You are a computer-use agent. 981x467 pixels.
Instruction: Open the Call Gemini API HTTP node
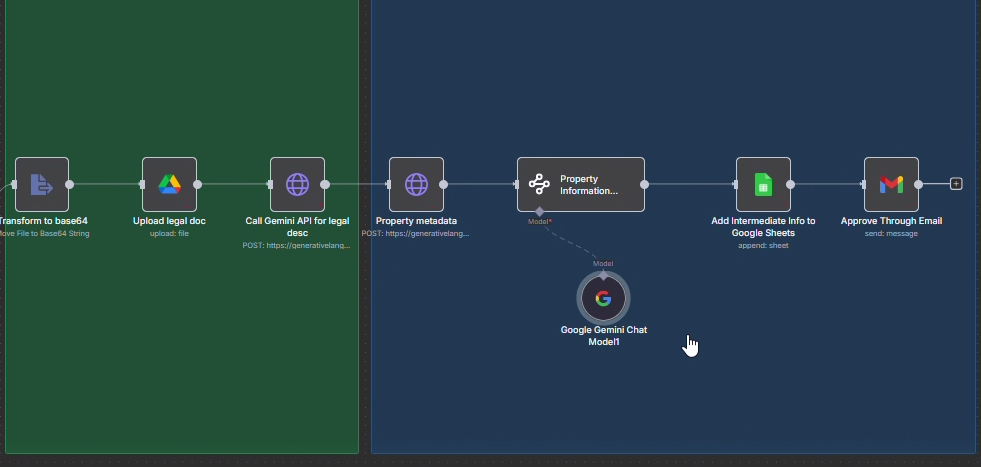click(297, 184)
